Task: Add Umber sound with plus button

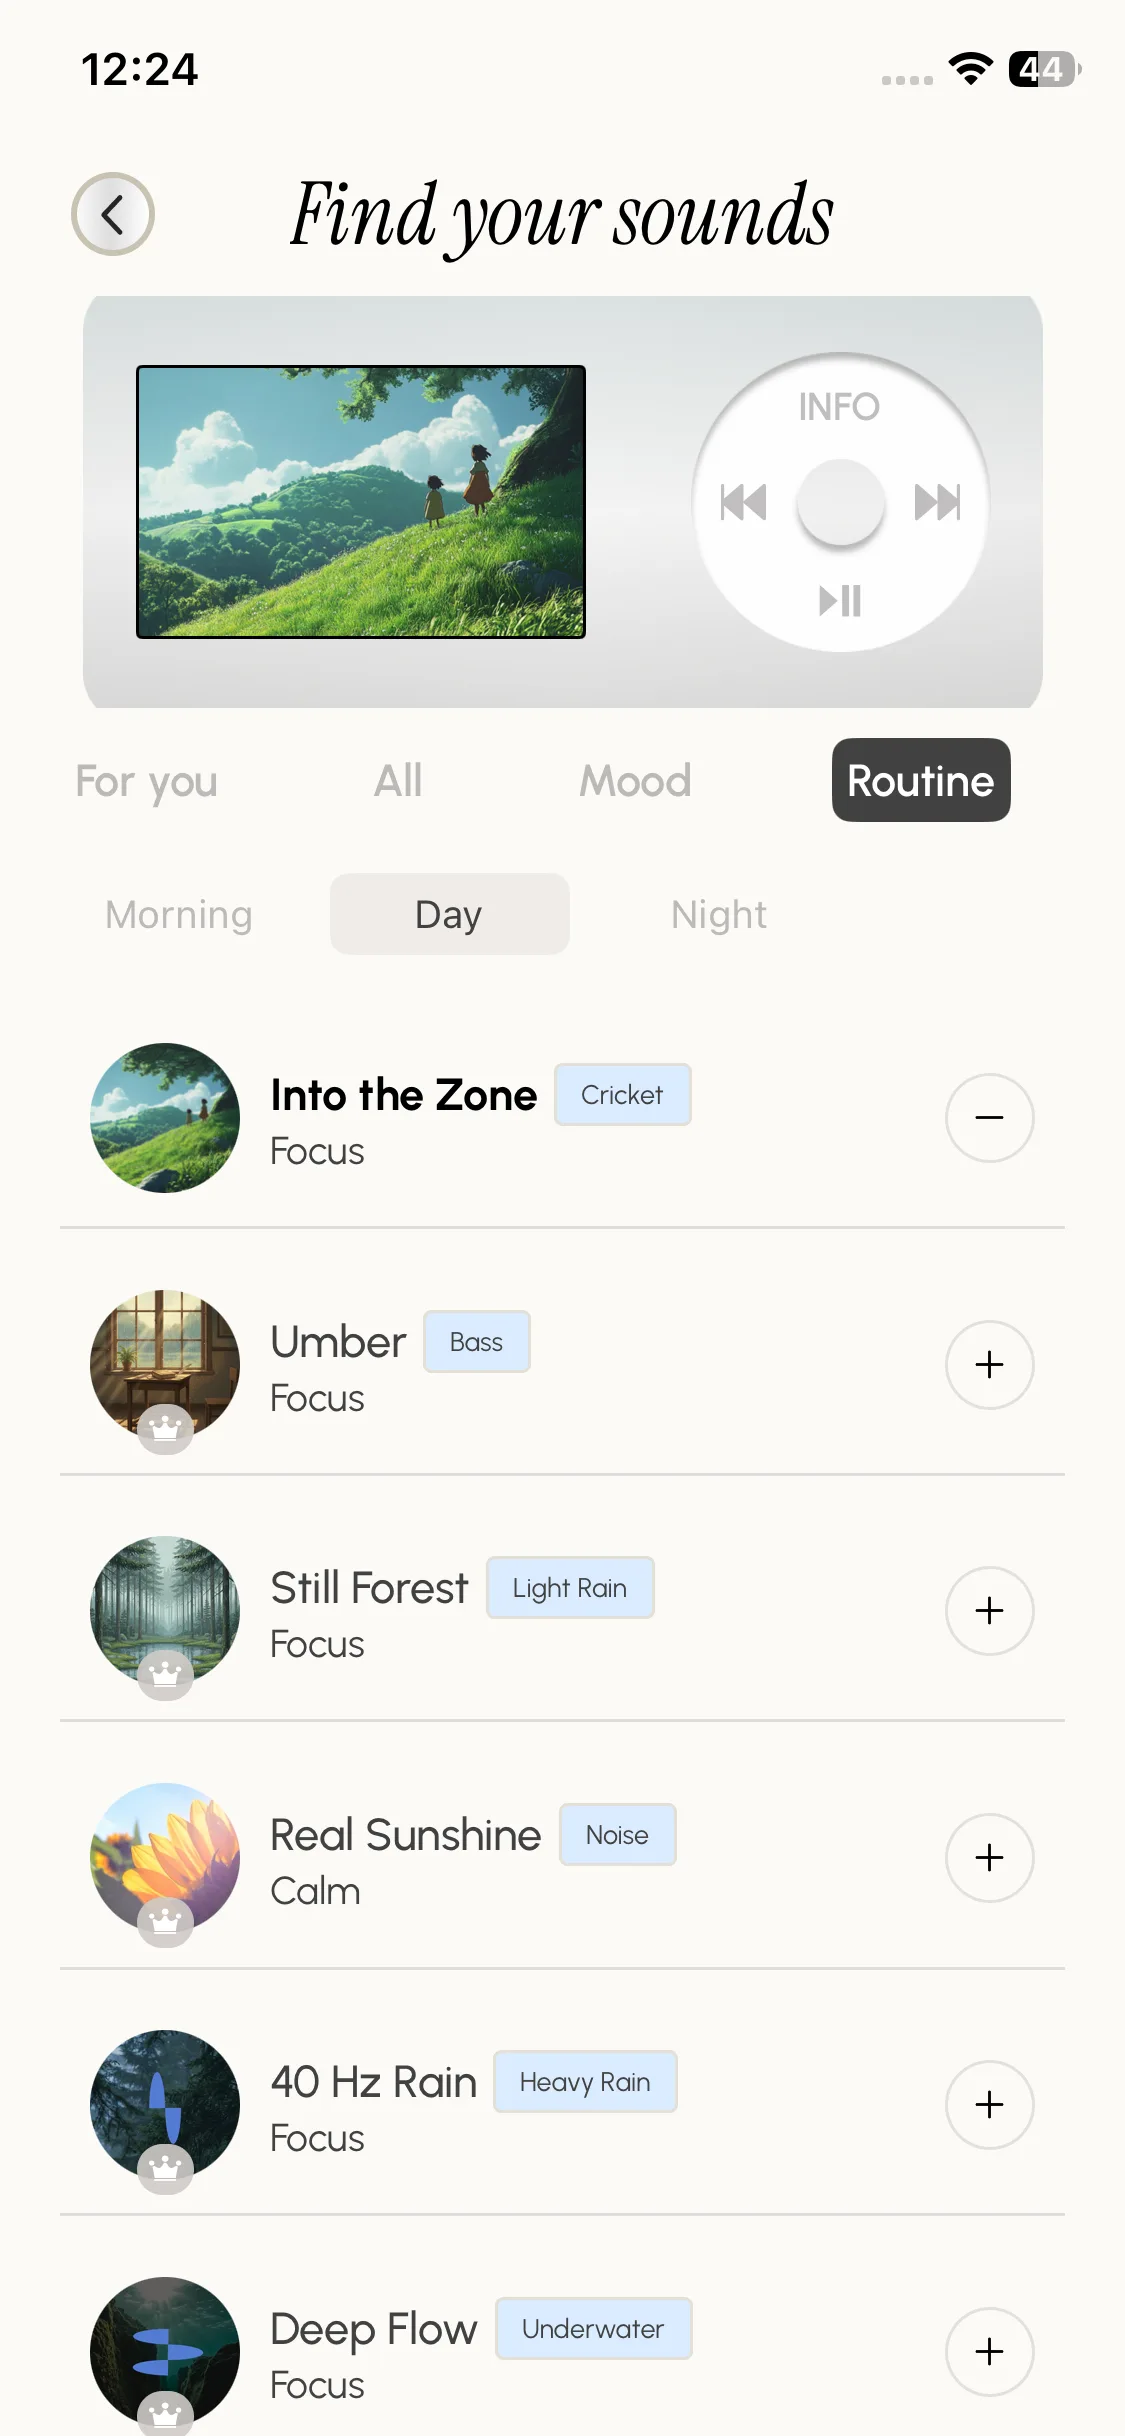Action: tap(989, 1365)
